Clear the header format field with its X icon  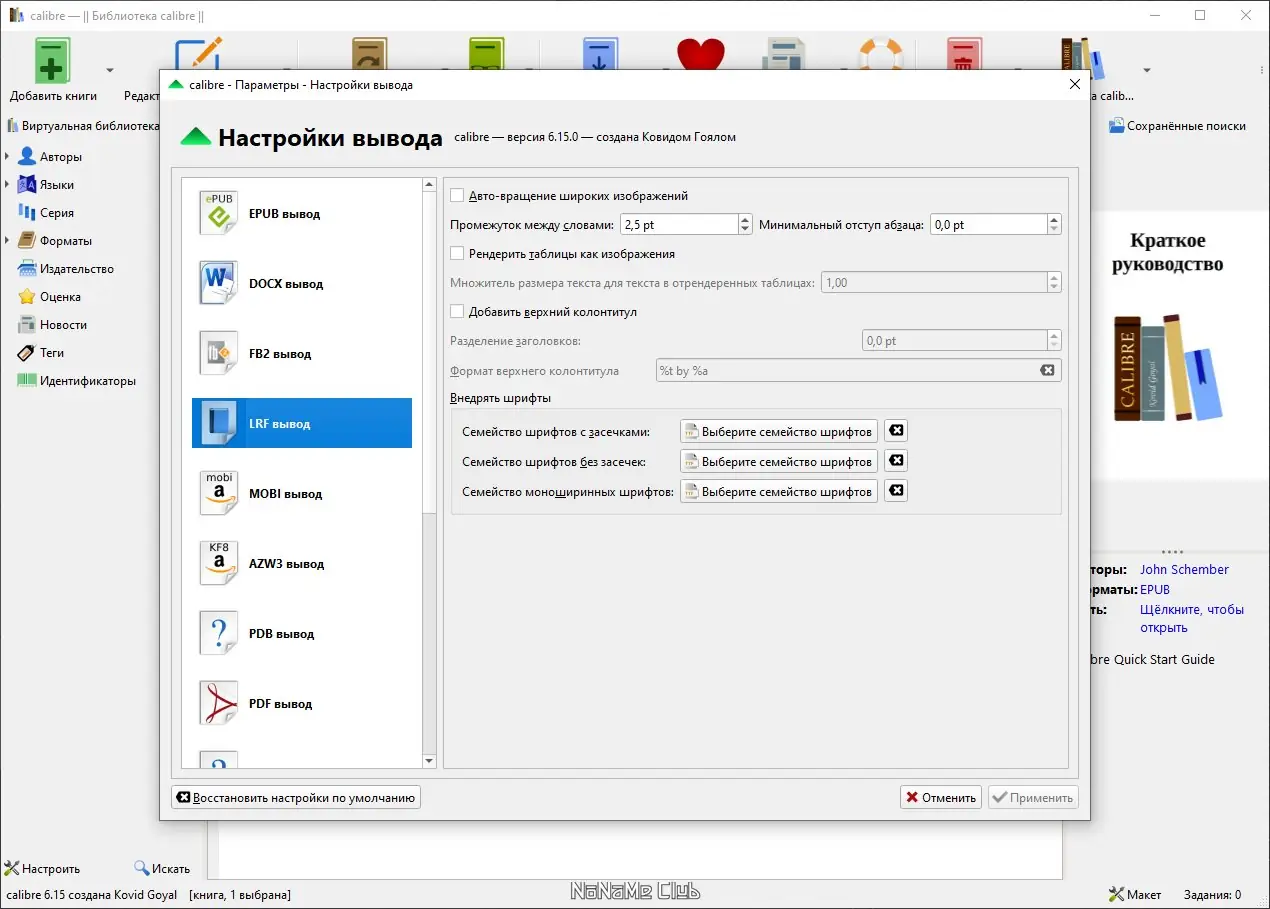1047,371
